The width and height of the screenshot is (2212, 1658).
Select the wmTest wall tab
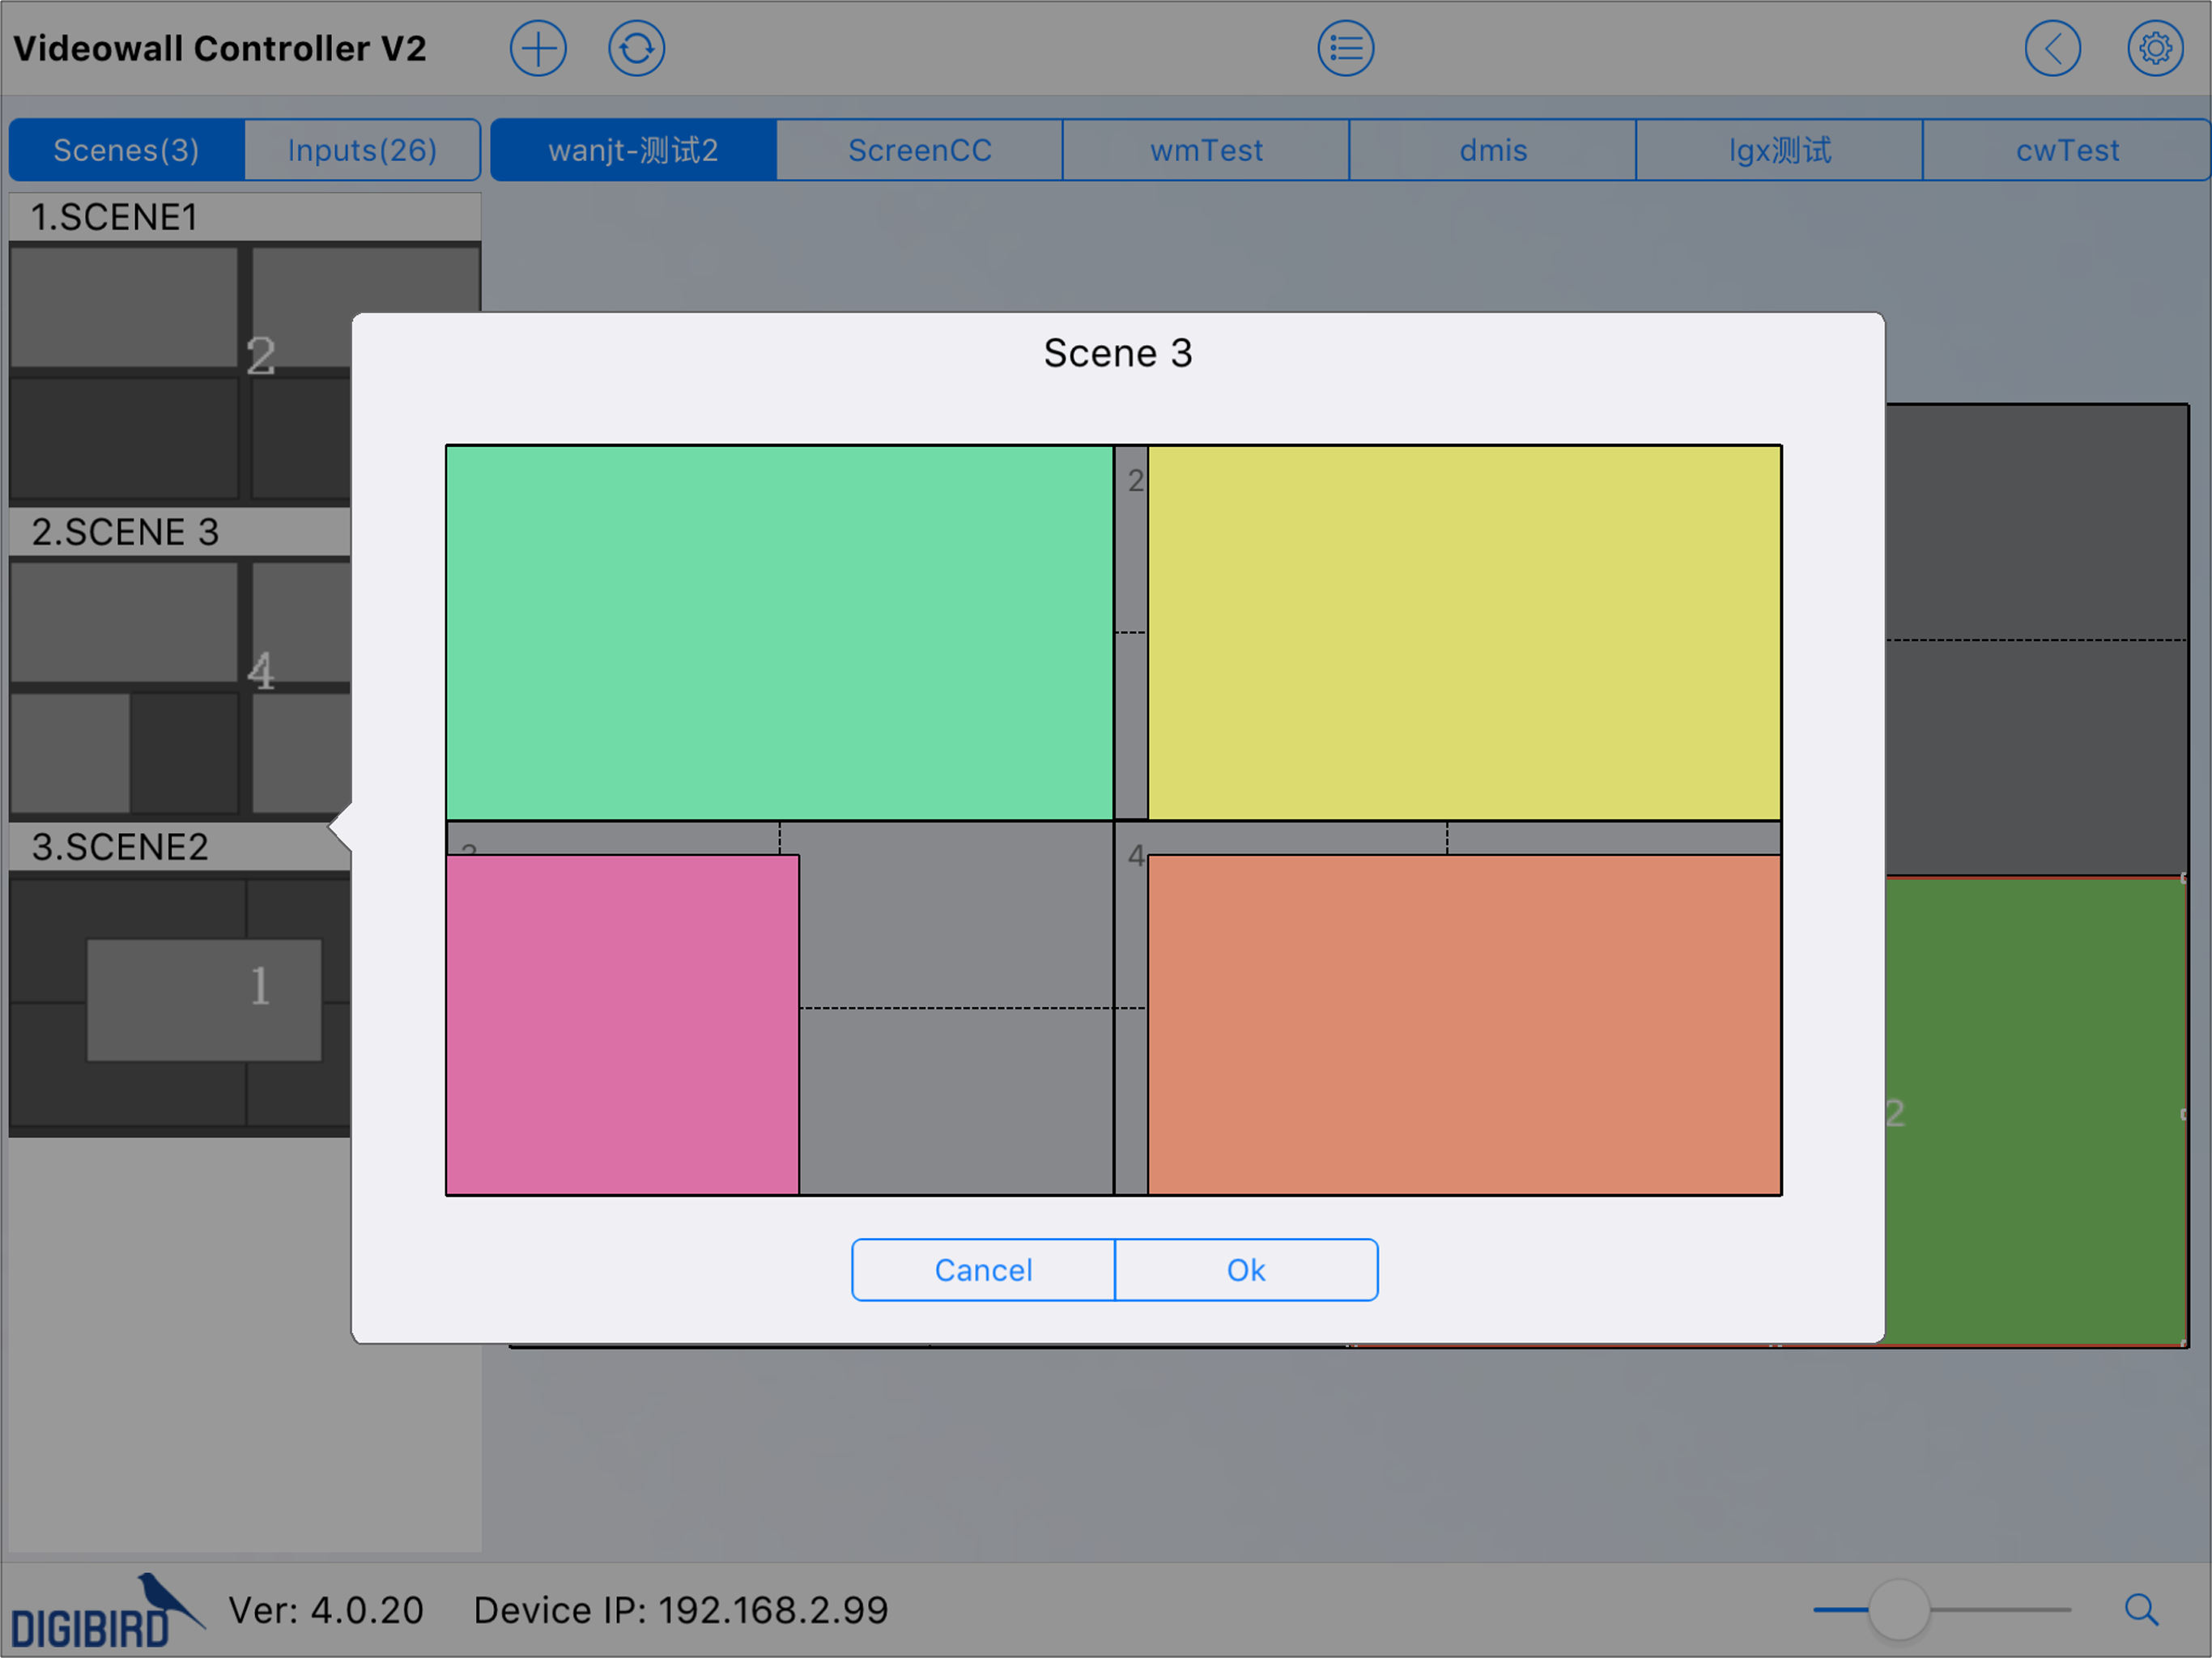[x=1206, y=150]
